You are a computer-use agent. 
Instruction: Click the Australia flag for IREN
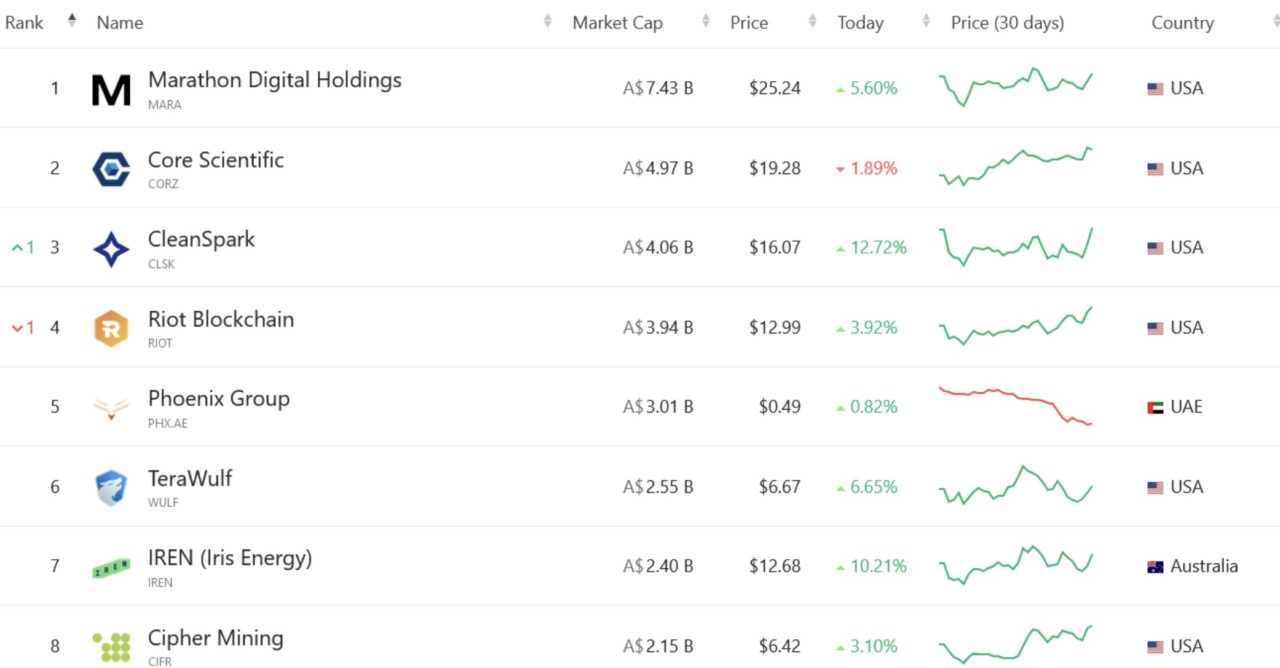click(1153, 566)
